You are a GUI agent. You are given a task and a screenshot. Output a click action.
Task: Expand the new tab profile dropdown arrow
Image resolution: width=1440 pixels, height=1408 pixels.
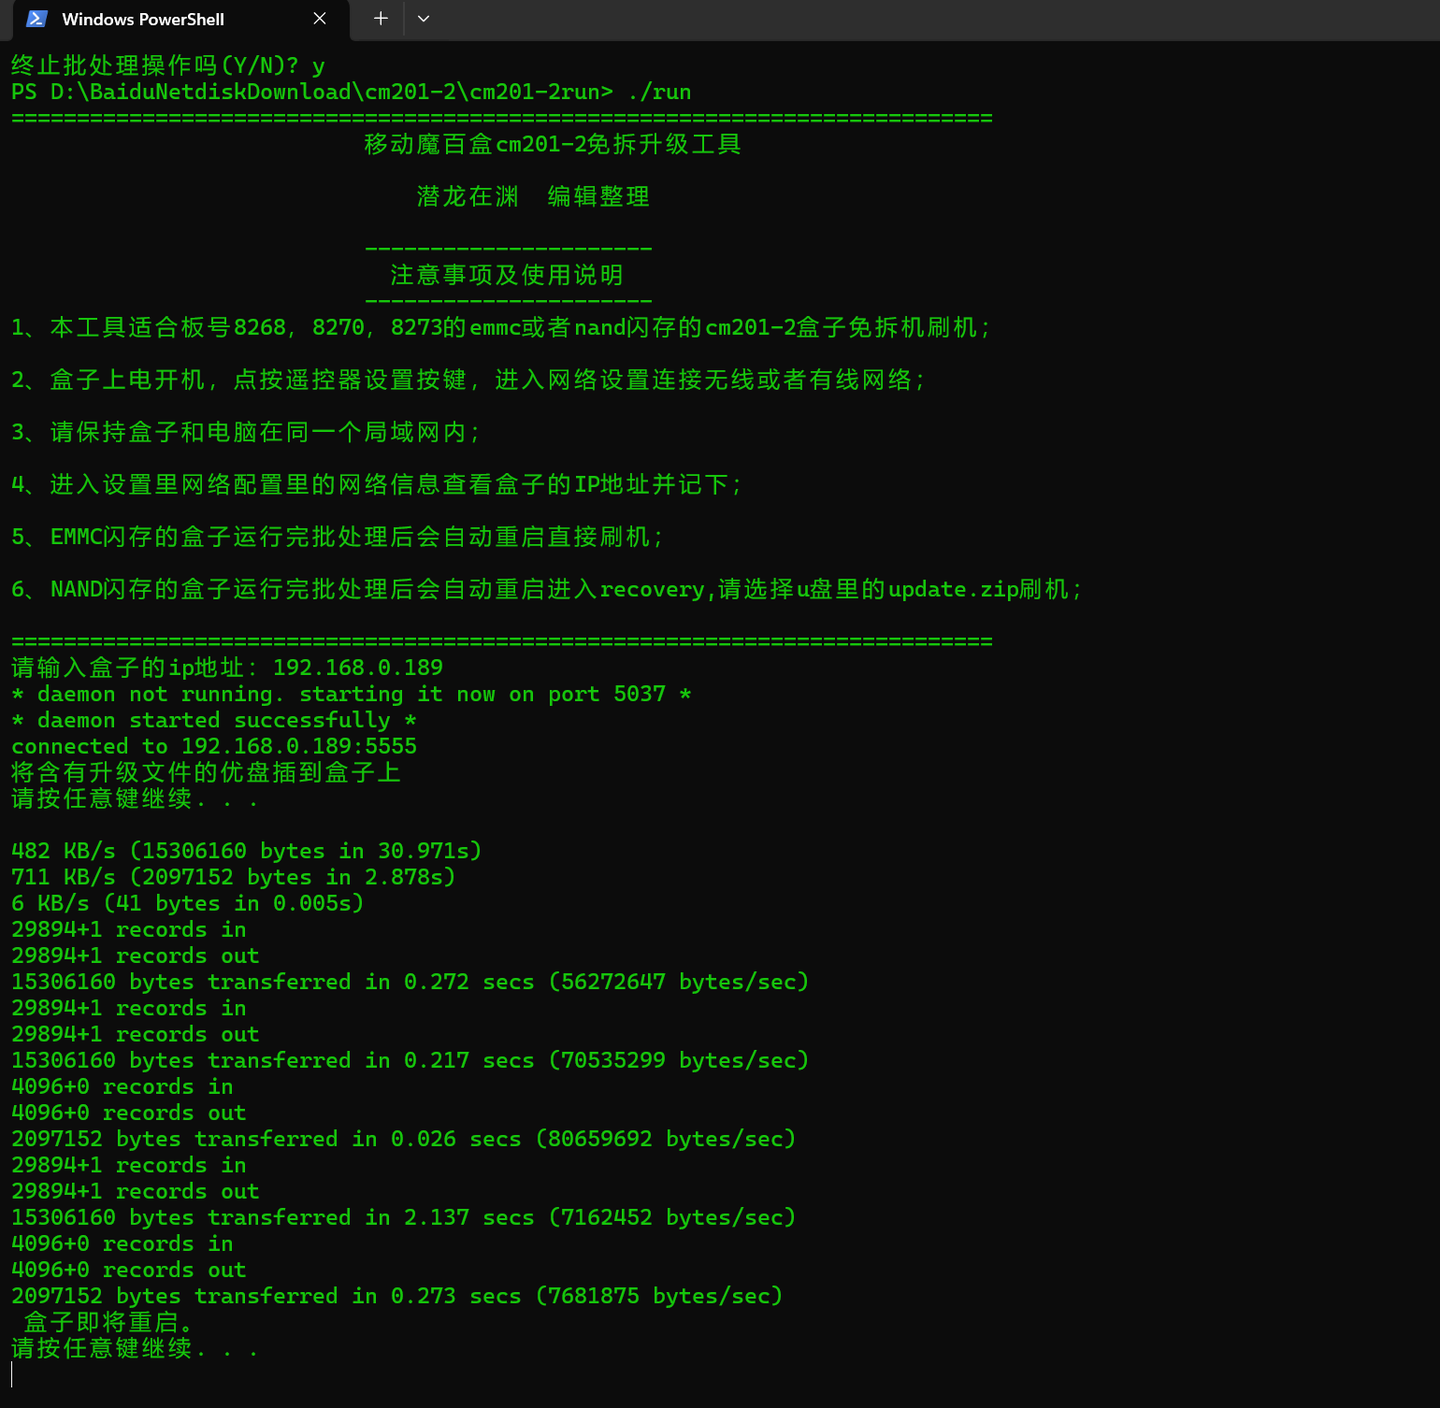tap(423, 18)
